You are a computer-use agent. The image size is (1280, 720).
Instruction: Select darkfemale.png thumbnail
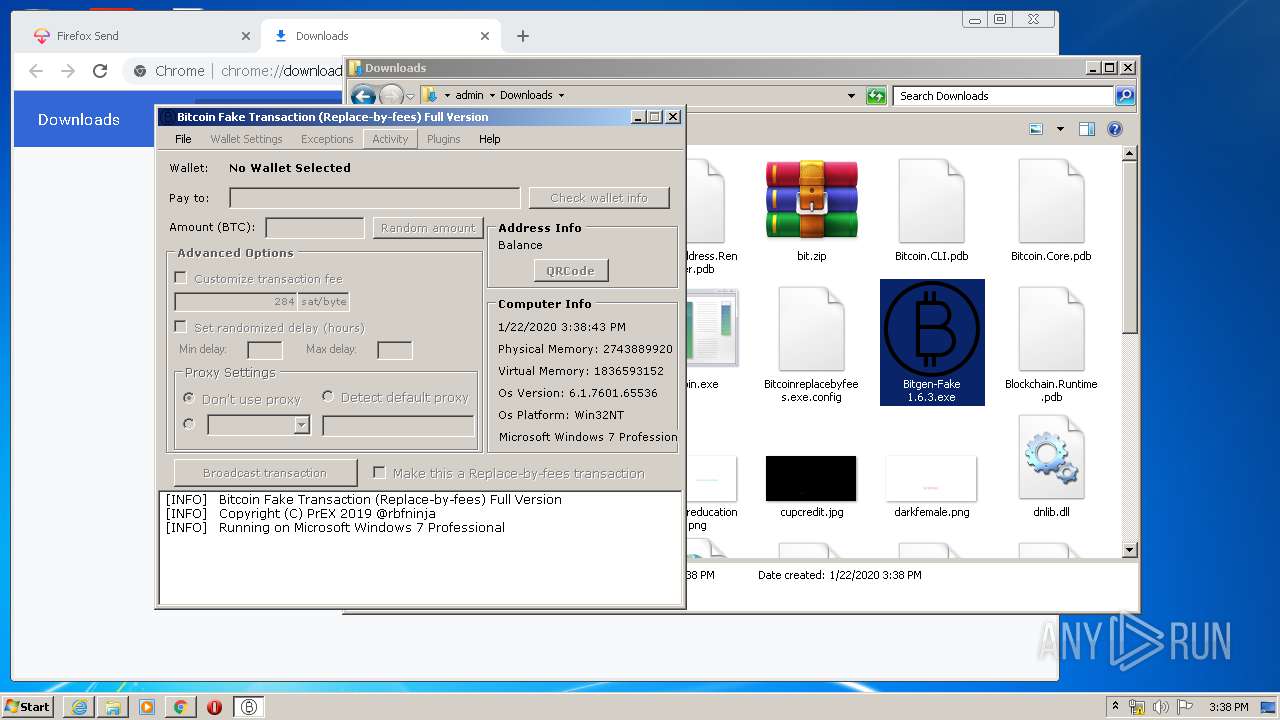[931, 478]
